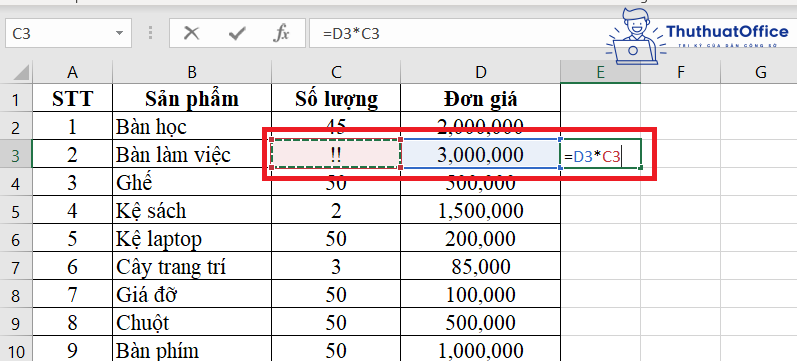The width and height of the screenshot is (797, 361).
Task: Click the Kệ laptop cell
Action: pos(192,237)
